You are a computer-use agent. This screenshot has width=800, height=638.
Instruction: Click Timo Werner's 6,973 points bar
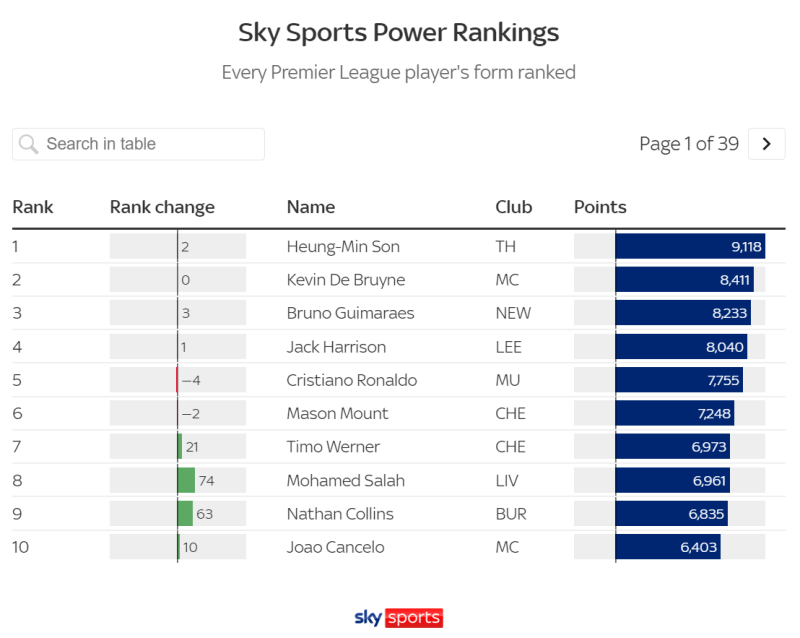click(x=672, y=447)
